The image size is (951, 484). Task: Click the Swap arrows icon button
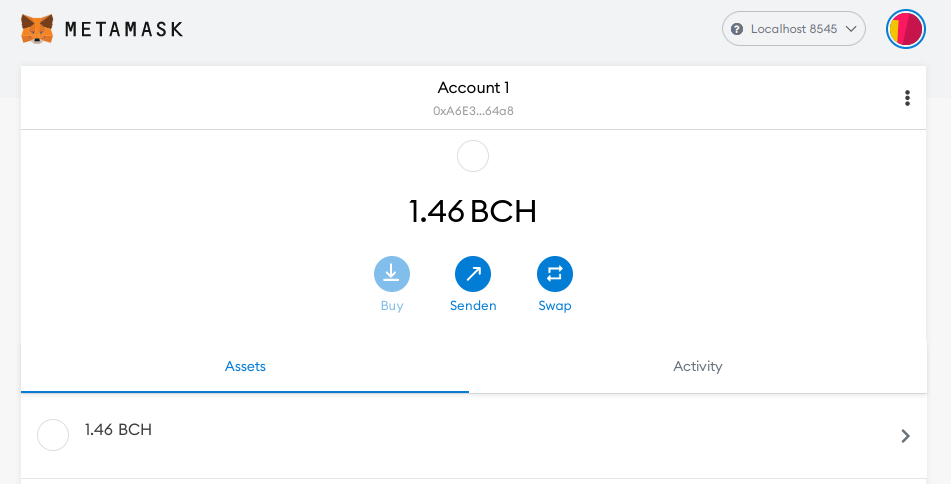click(x=555, y=274)
